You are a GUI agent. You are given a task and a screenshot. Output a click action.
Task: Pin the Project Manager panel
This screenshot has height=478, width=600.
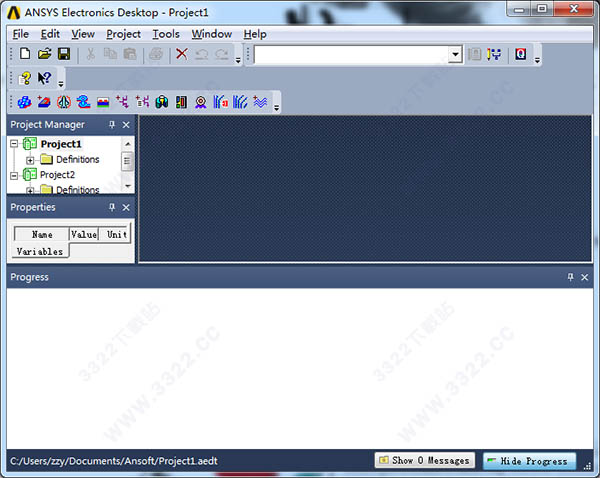[112, 124]
